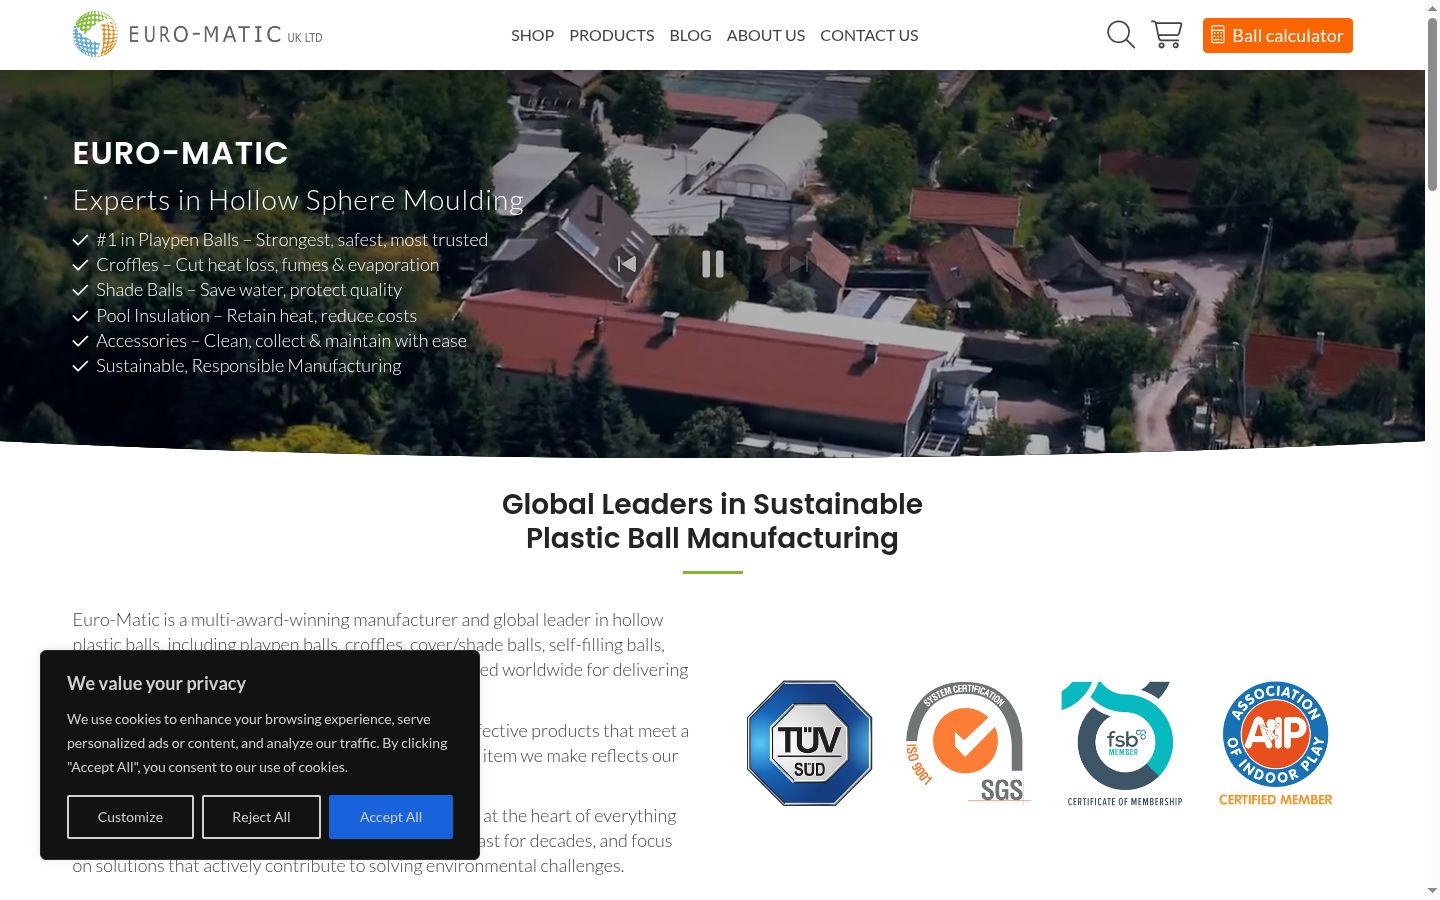Click the "EURO-MATIC" hero heading
This screenshot has width=1440, height=900.
click(180, 153)
